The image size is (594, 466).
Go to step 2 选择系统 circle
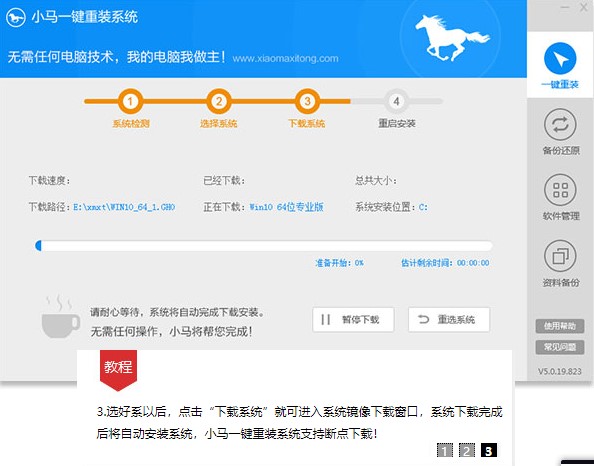coord(219,101)
